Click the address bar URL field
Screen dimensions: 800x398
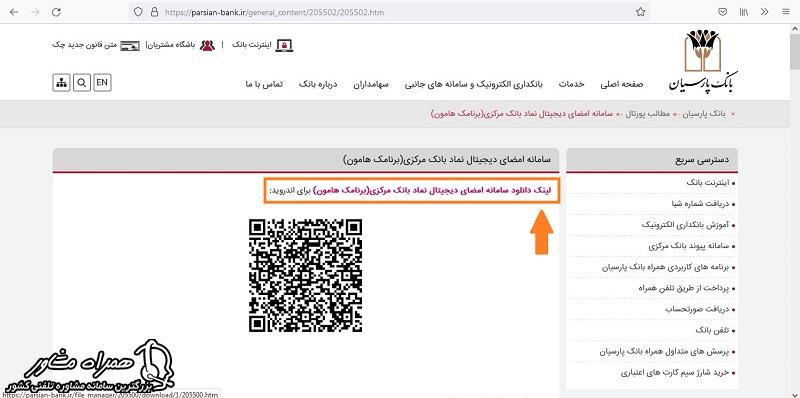tap(388, 12)
